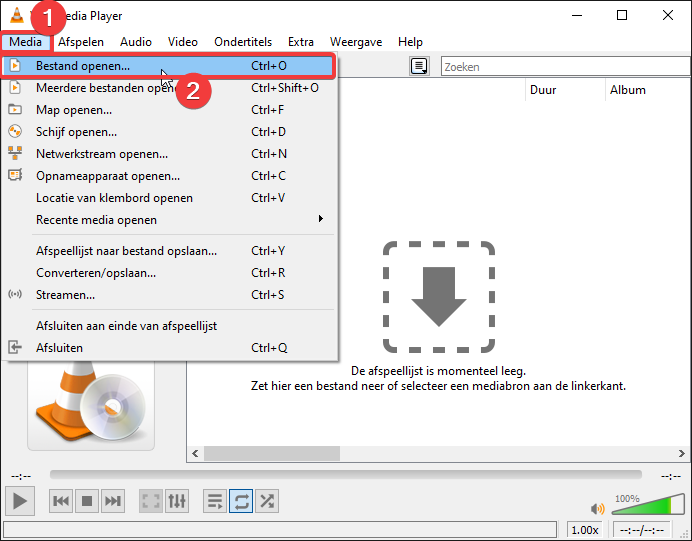Choose Afspeellijst naar bestand opslaan...
Image resolution: width=692 pixels, height=541 pixels.
pos(170,251)
